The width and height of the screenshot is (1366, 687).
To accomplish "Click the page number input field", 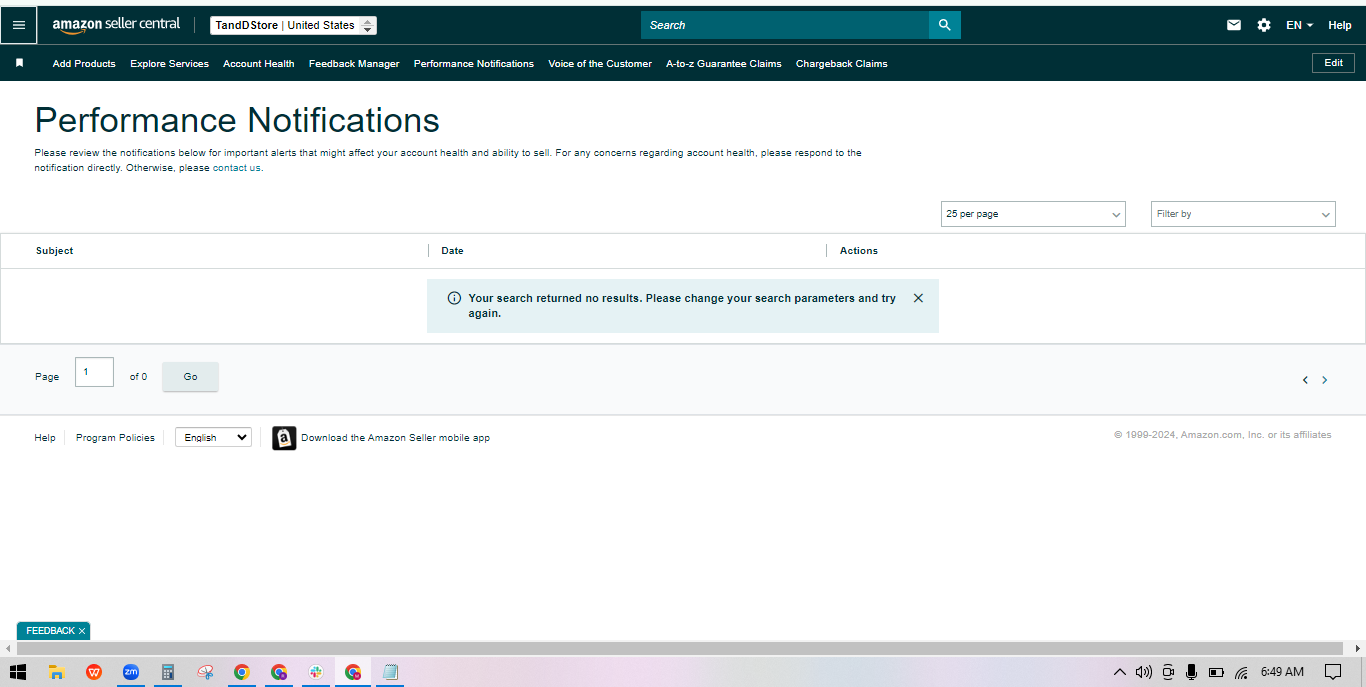I will click(94, 372).
